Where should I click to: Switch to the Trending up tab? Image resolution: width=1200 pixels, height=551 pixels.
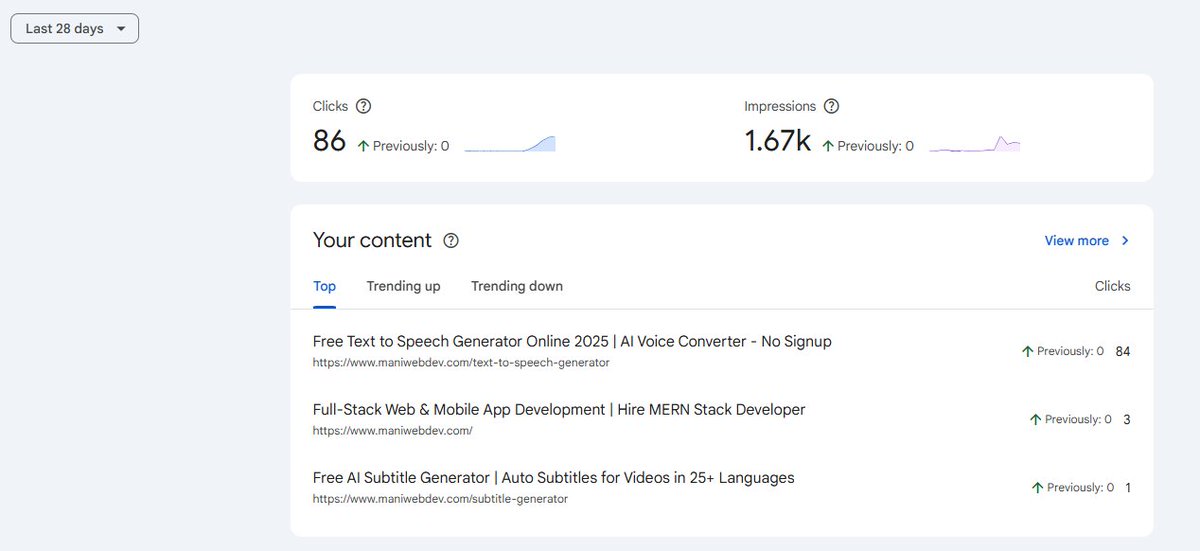[x=403, y=286]
